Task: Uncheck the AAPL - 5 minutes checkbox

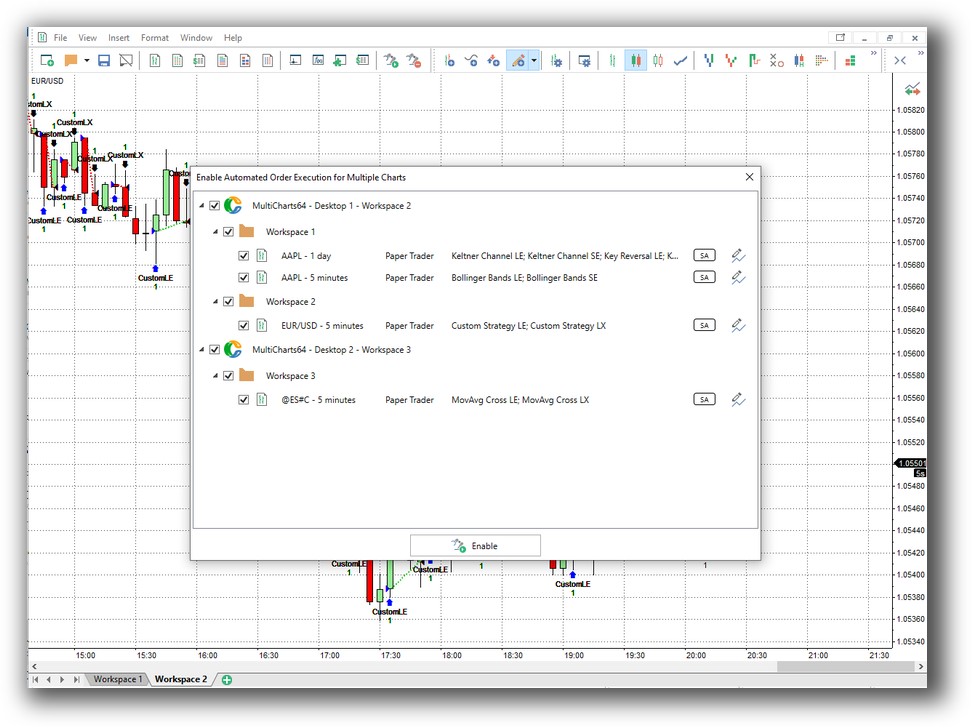Action: tap(244, 278)
